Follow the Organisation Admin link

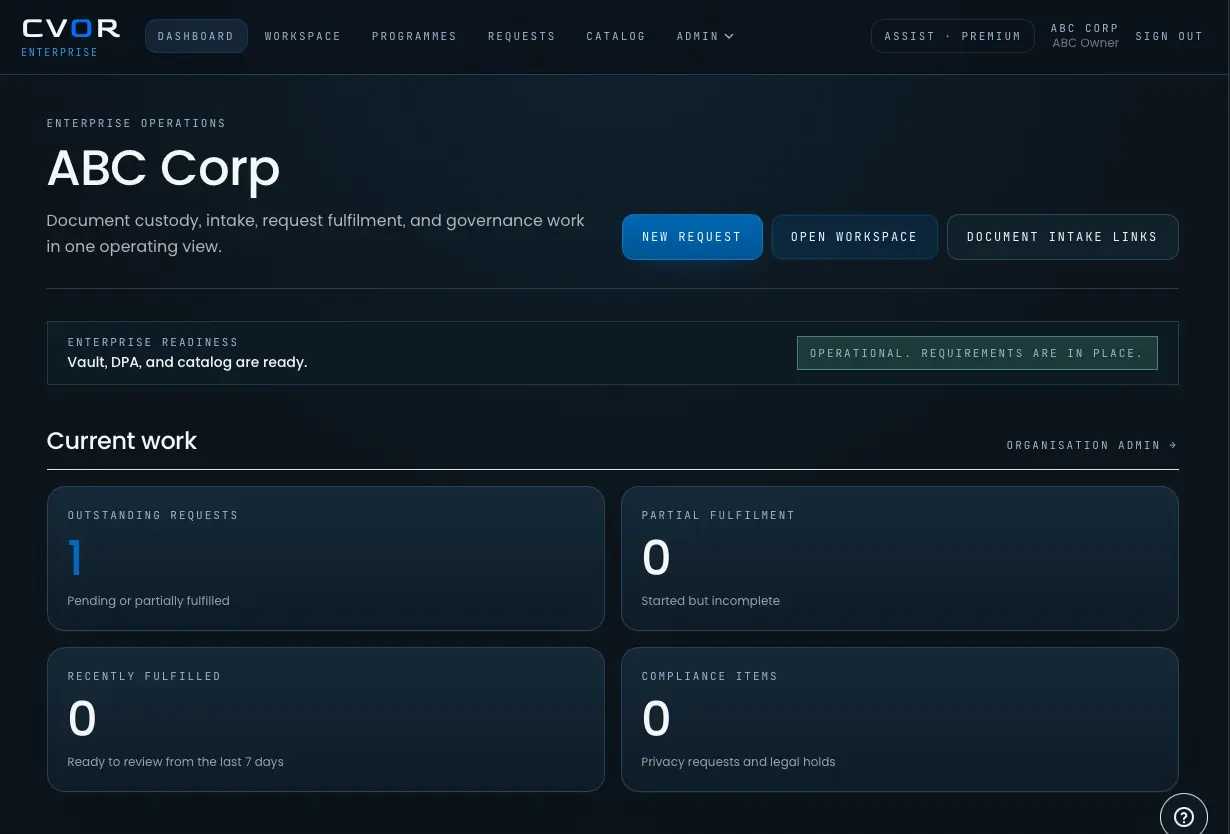tap(1092, 445)
